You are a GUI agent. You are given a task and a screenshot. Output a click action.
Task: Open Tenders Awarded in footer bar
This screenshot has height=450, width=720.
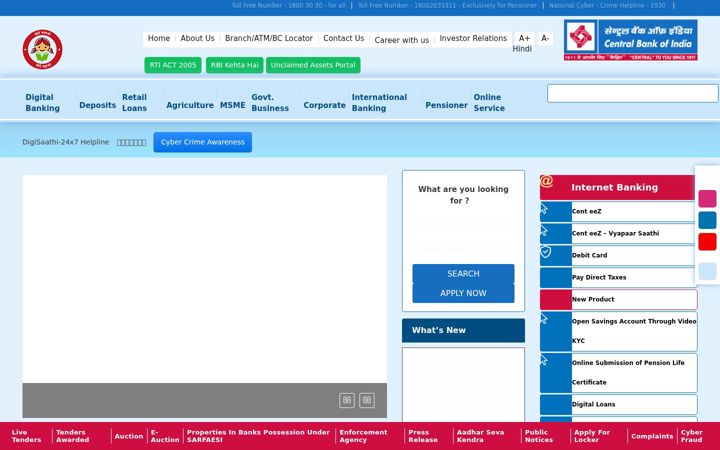pyautogui.click(x=73, y=436)
